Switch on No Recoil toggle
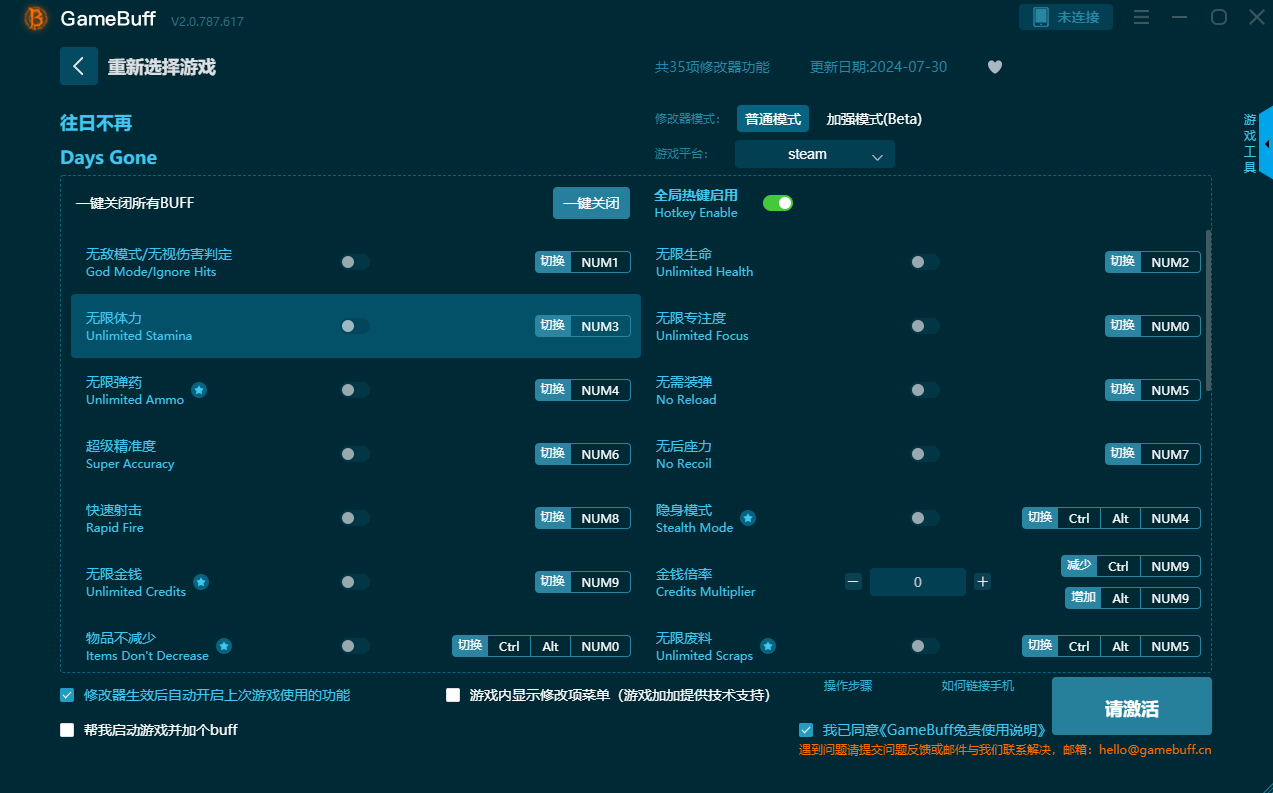Screen dimensions: 1273x793 [925, 454]
